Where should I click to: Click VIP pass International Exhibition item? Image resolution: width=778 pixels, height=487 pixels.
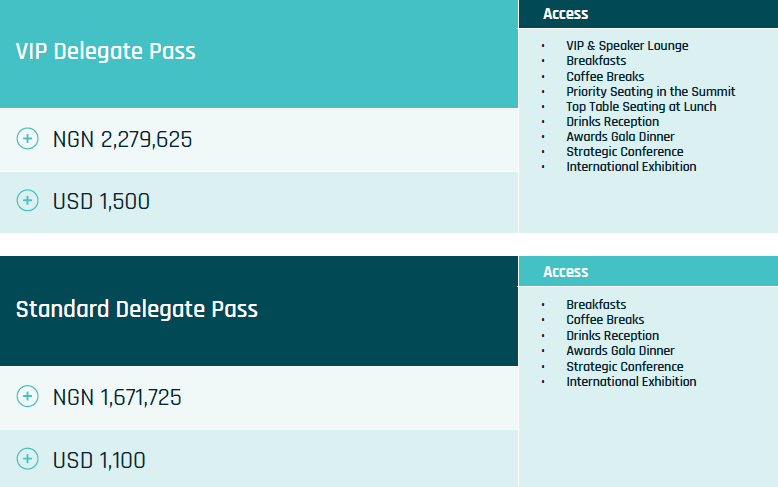tap(631, 167)
